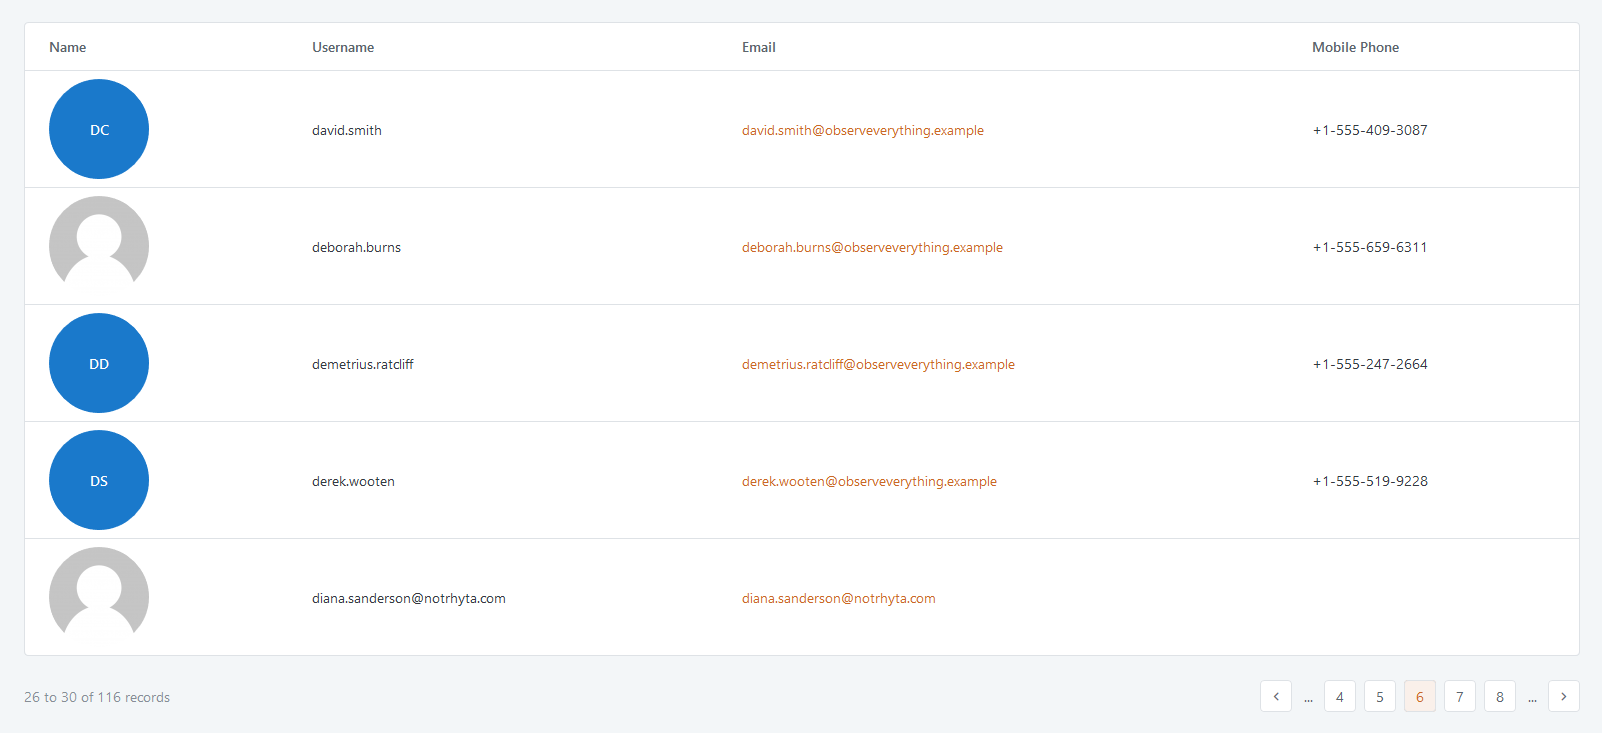The image size is (1602, 733).
Task: Select username demetrius.ratcliff
Action: (363, 364)
